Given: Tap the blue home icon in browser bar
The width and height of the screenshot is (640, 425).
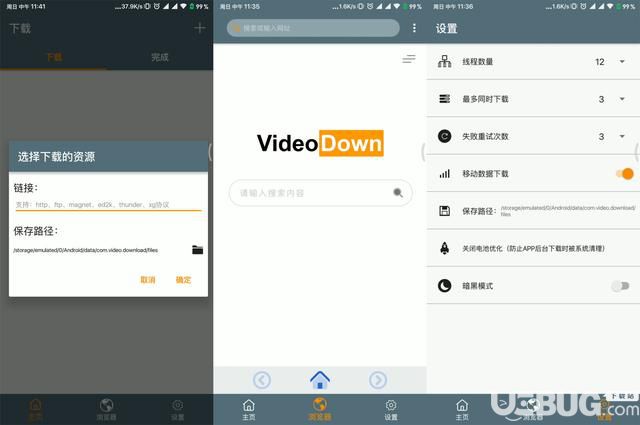Looking at the screenshot, I should pyautogui.click(x=320, y=379).
